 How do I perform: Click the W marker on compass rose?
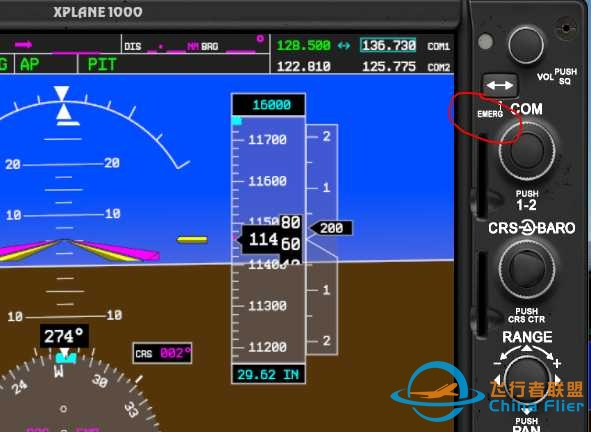[x=58, y=371]
